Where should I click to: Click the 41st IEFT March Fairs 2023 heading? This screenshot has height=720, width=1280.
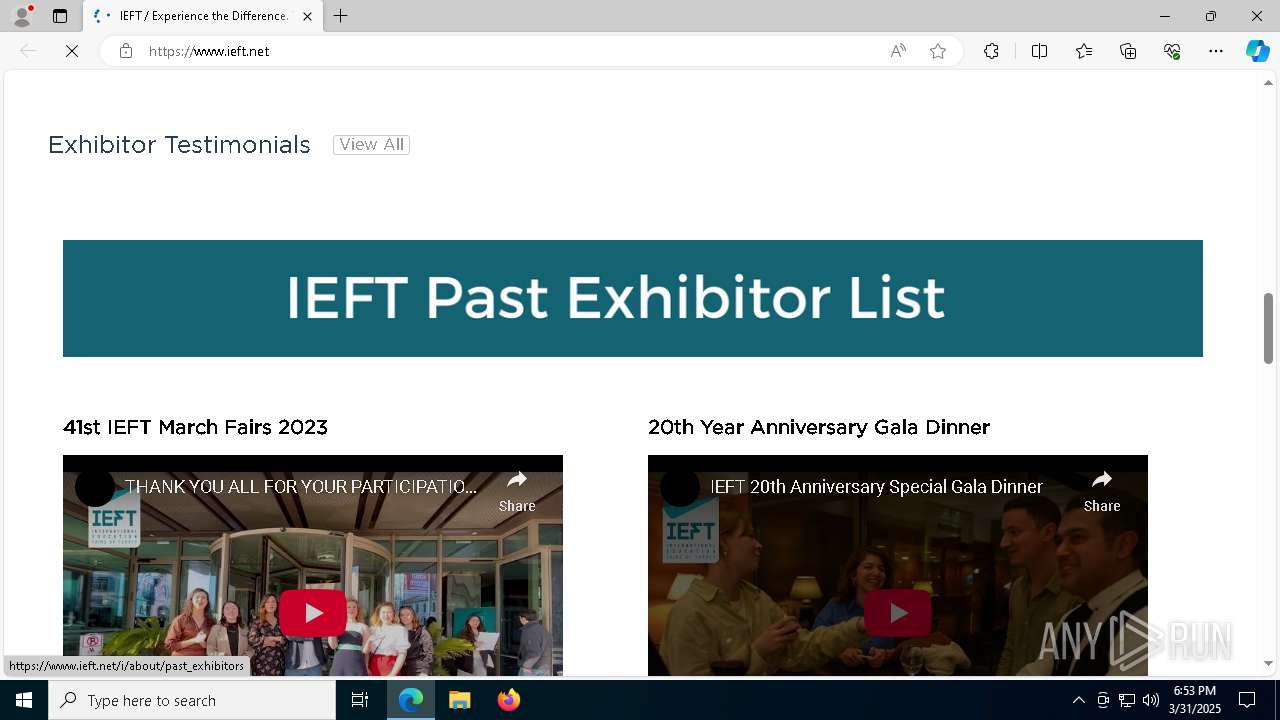(x=195, y=427)
